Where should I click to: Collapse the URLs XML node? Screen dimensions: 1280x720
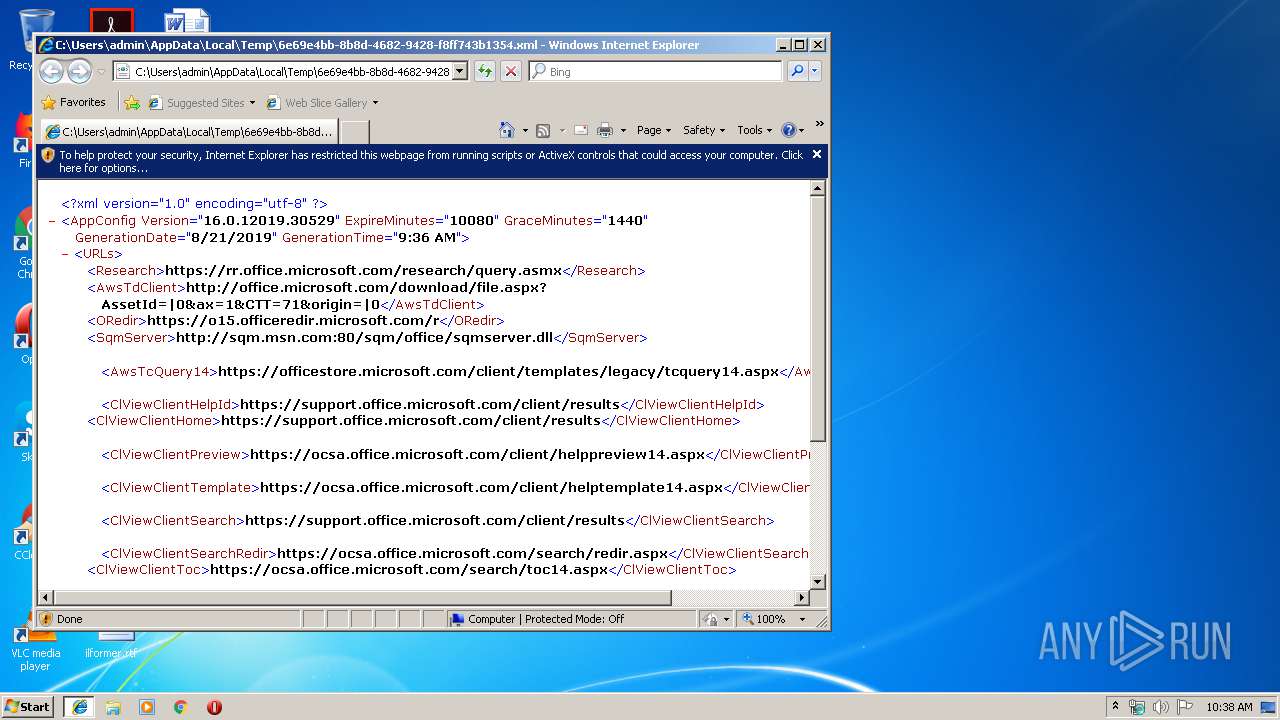click(x=65, y=254)
